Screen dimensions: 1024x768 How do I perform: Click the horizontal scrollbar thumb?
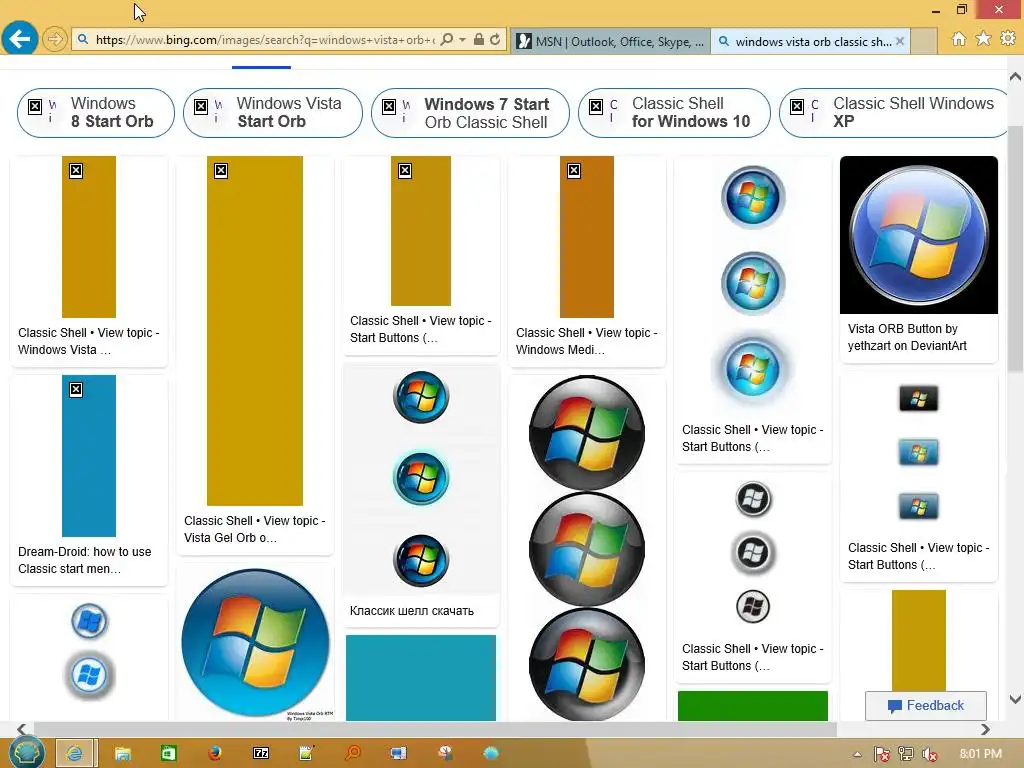tap(435, 729)
